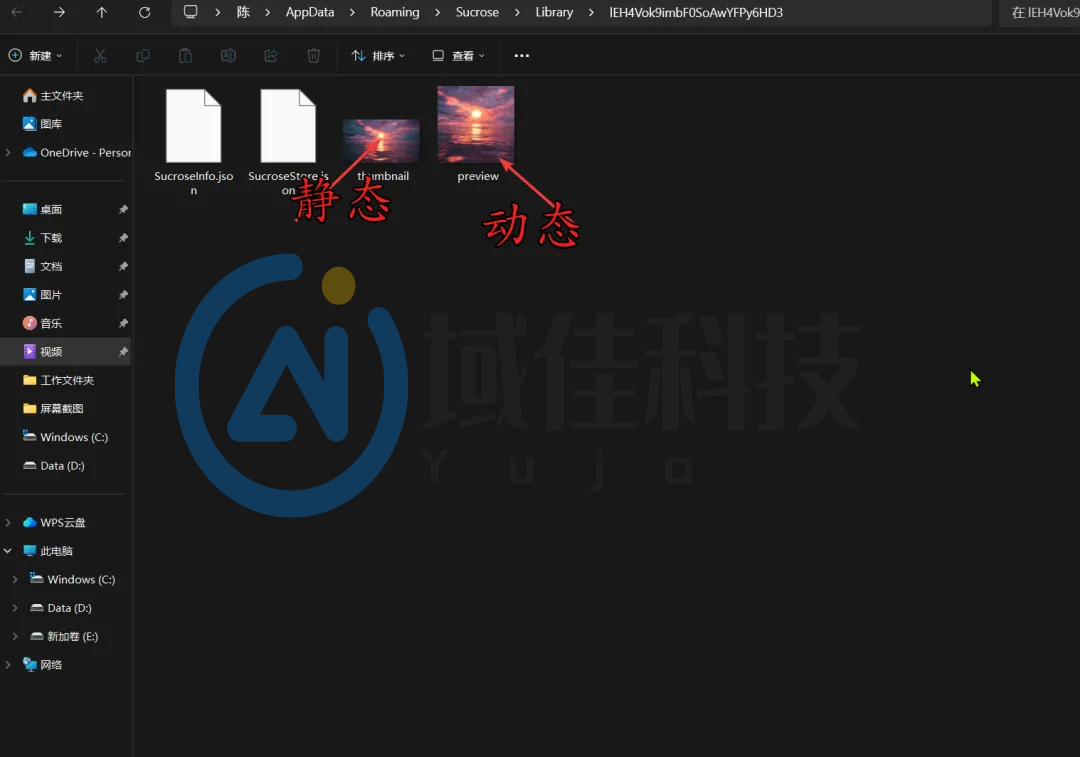Open 新加卷 (E:) drive

[x=64, y=636]
